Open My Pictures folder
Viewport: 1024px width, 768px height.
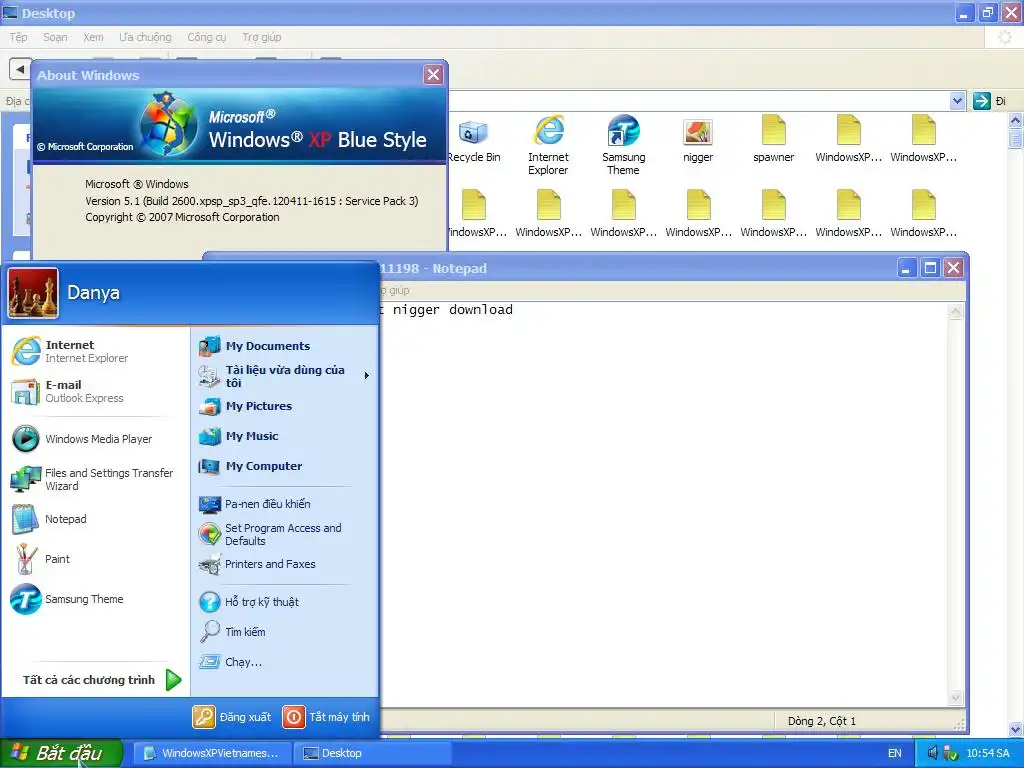tap(246, 406)
